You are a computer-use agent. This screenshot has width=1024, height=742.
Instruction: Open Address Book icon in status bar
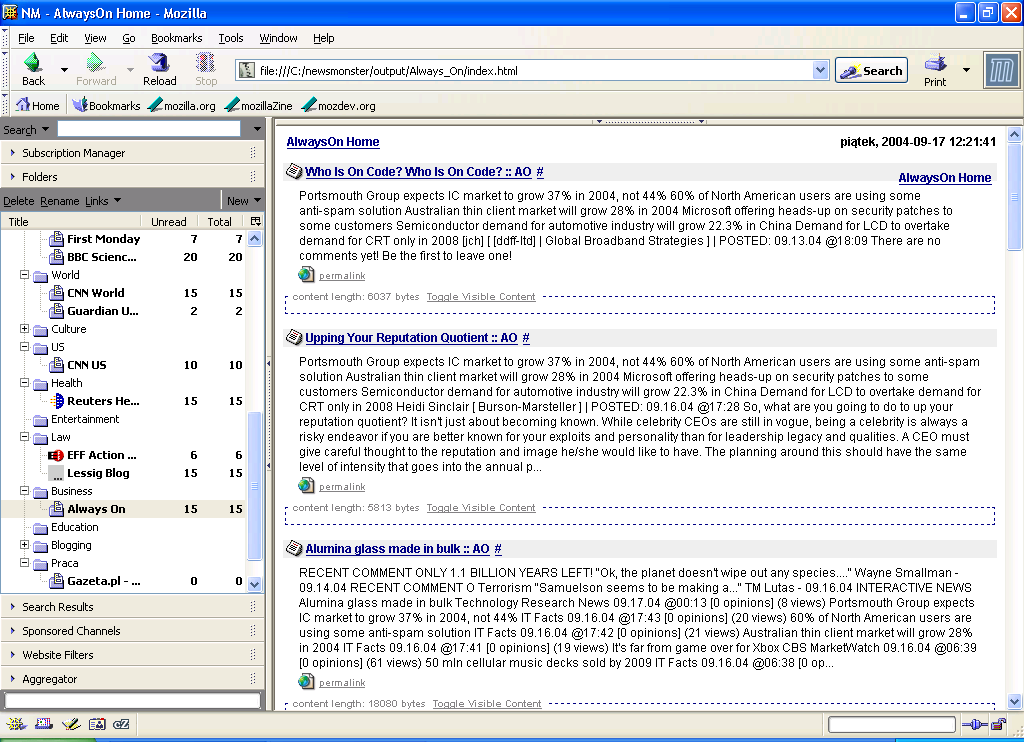click(x=97, y=724)
